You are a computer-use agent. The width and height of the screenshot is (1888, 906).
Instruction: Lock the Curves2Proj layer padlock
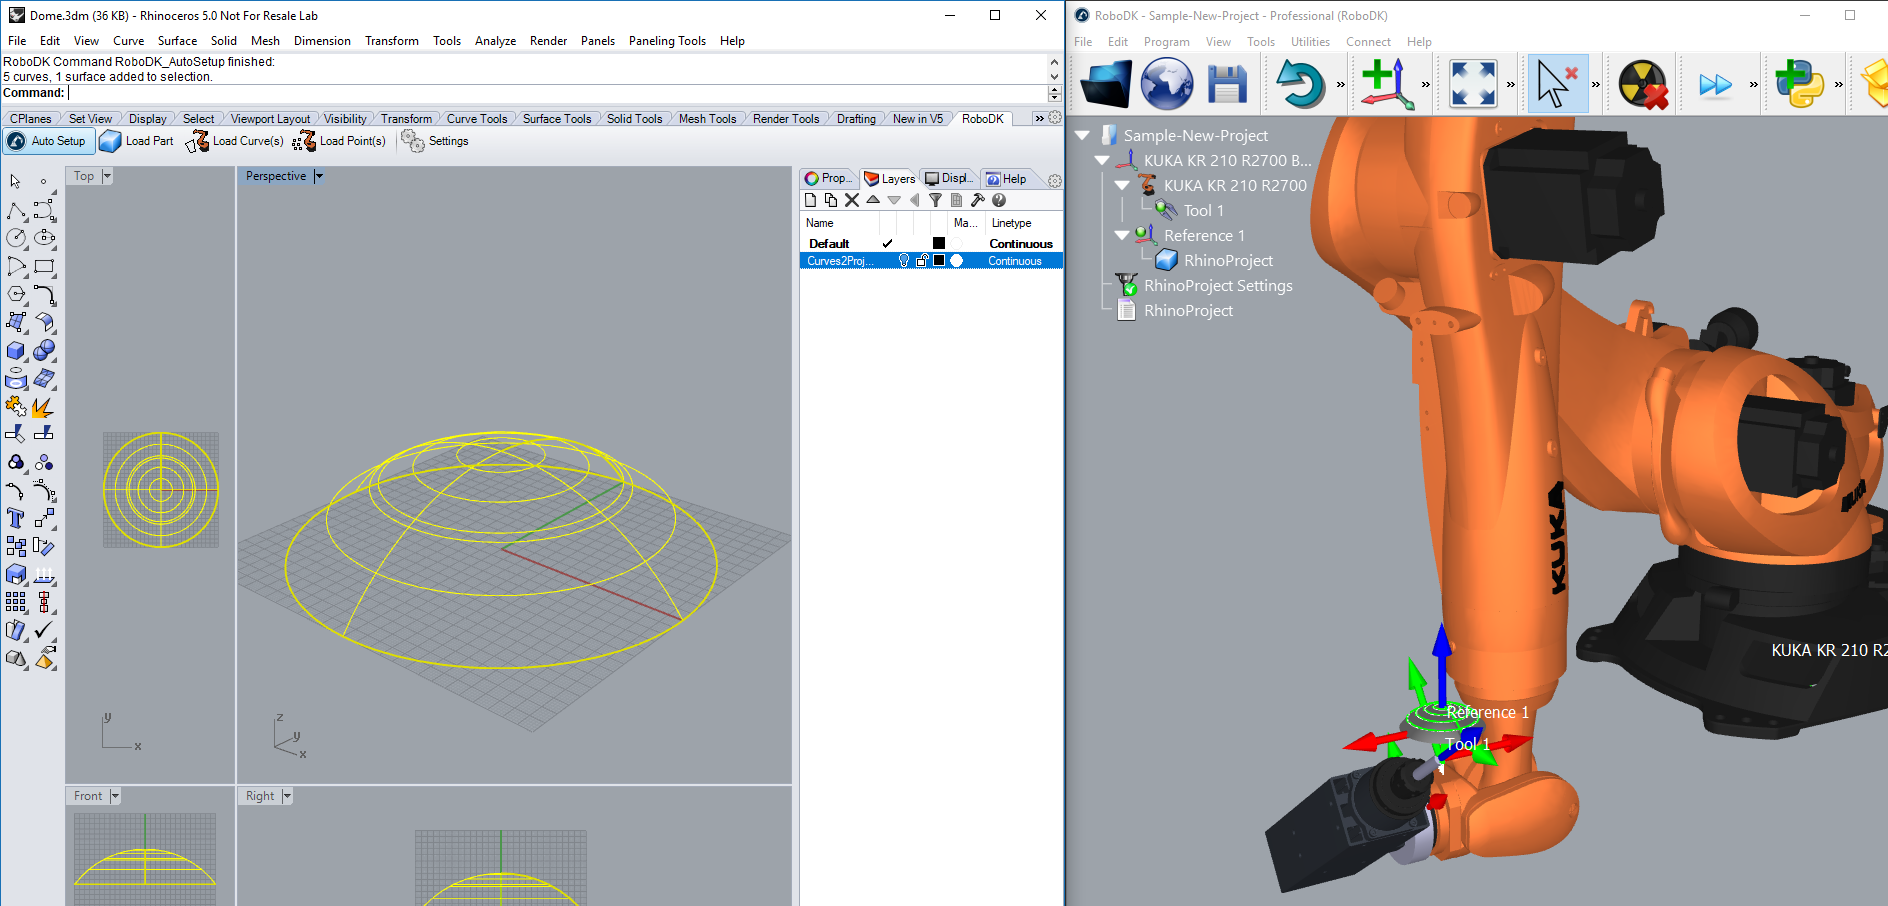tap(921, 260)
